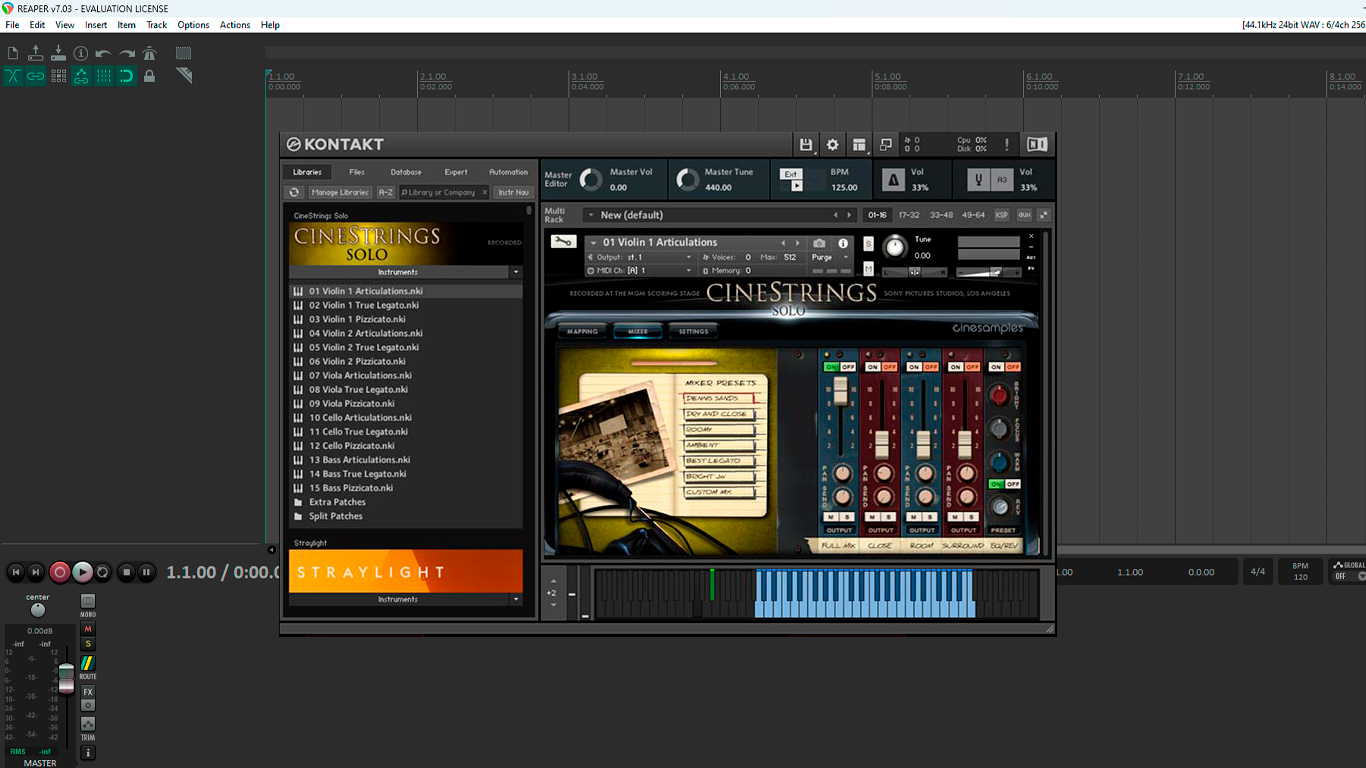
Task: Click the Native Instruments NI logo
Action: coord(1037,145)
